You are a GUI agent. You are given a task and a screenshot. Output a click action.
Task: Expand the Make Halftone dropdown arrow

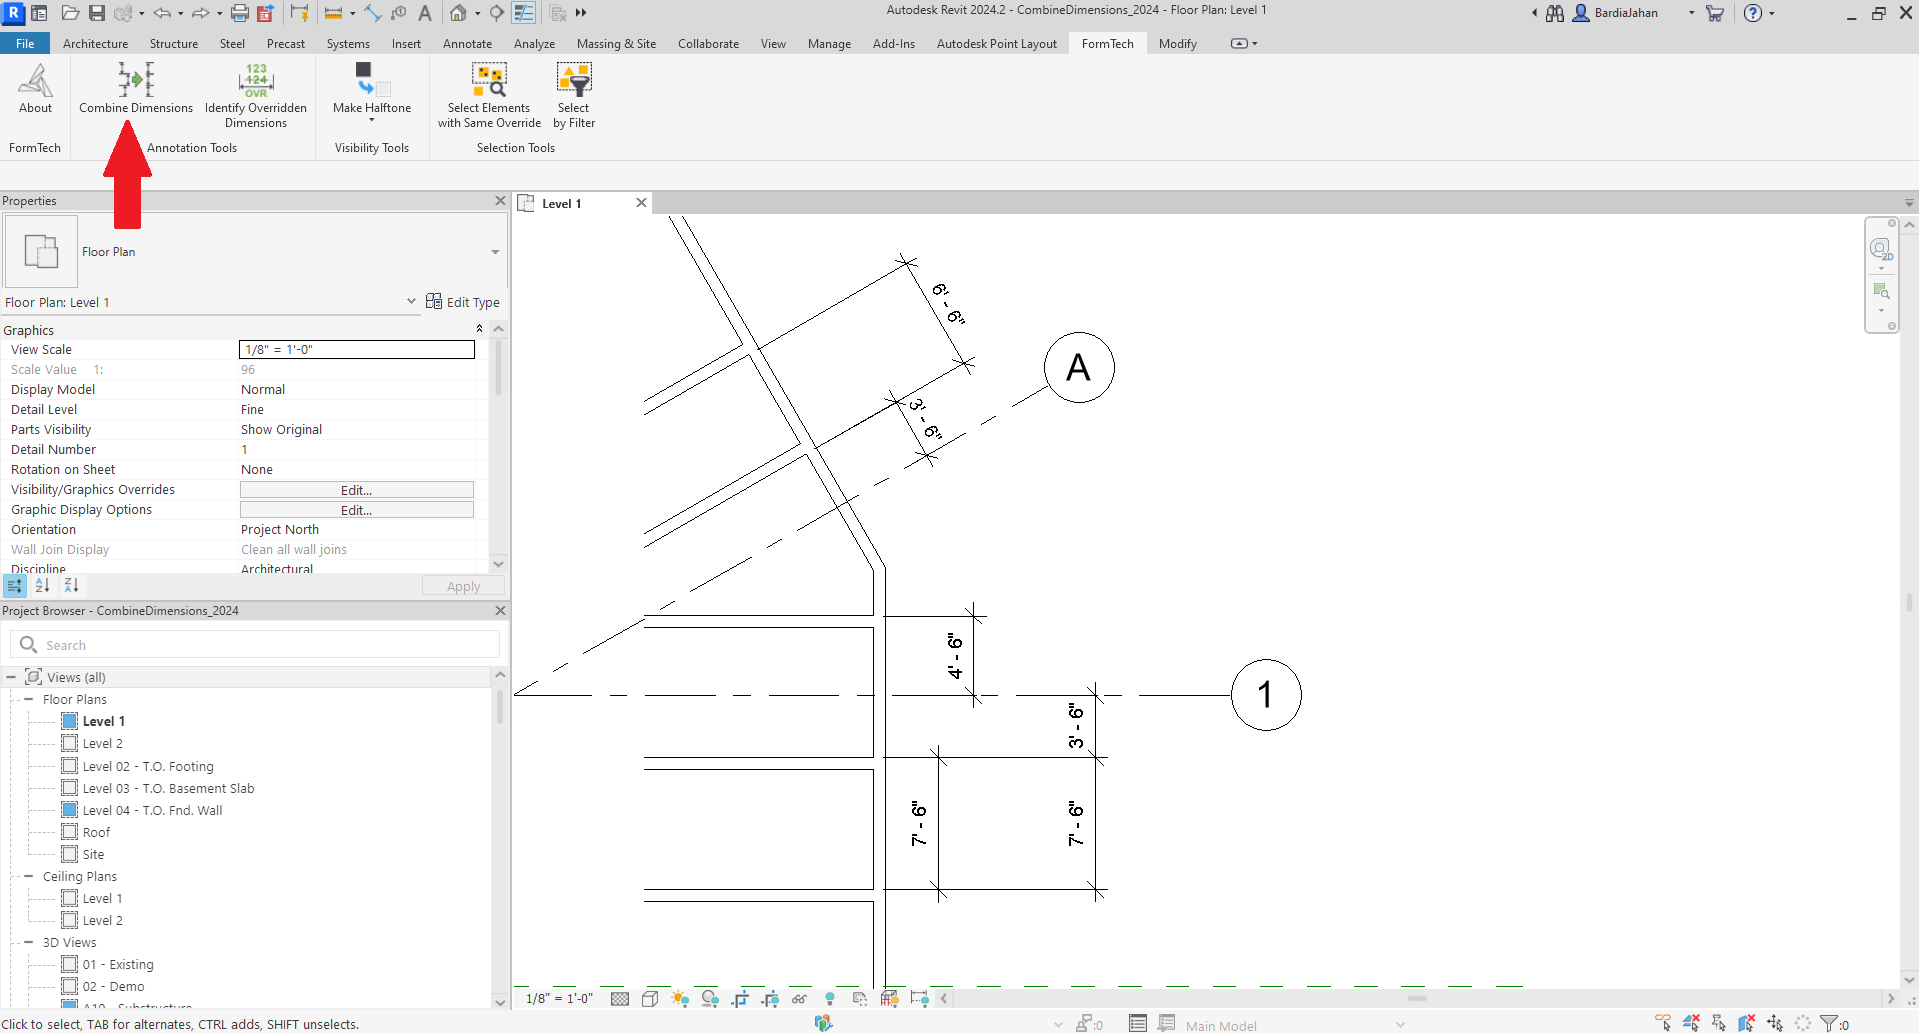372,121
